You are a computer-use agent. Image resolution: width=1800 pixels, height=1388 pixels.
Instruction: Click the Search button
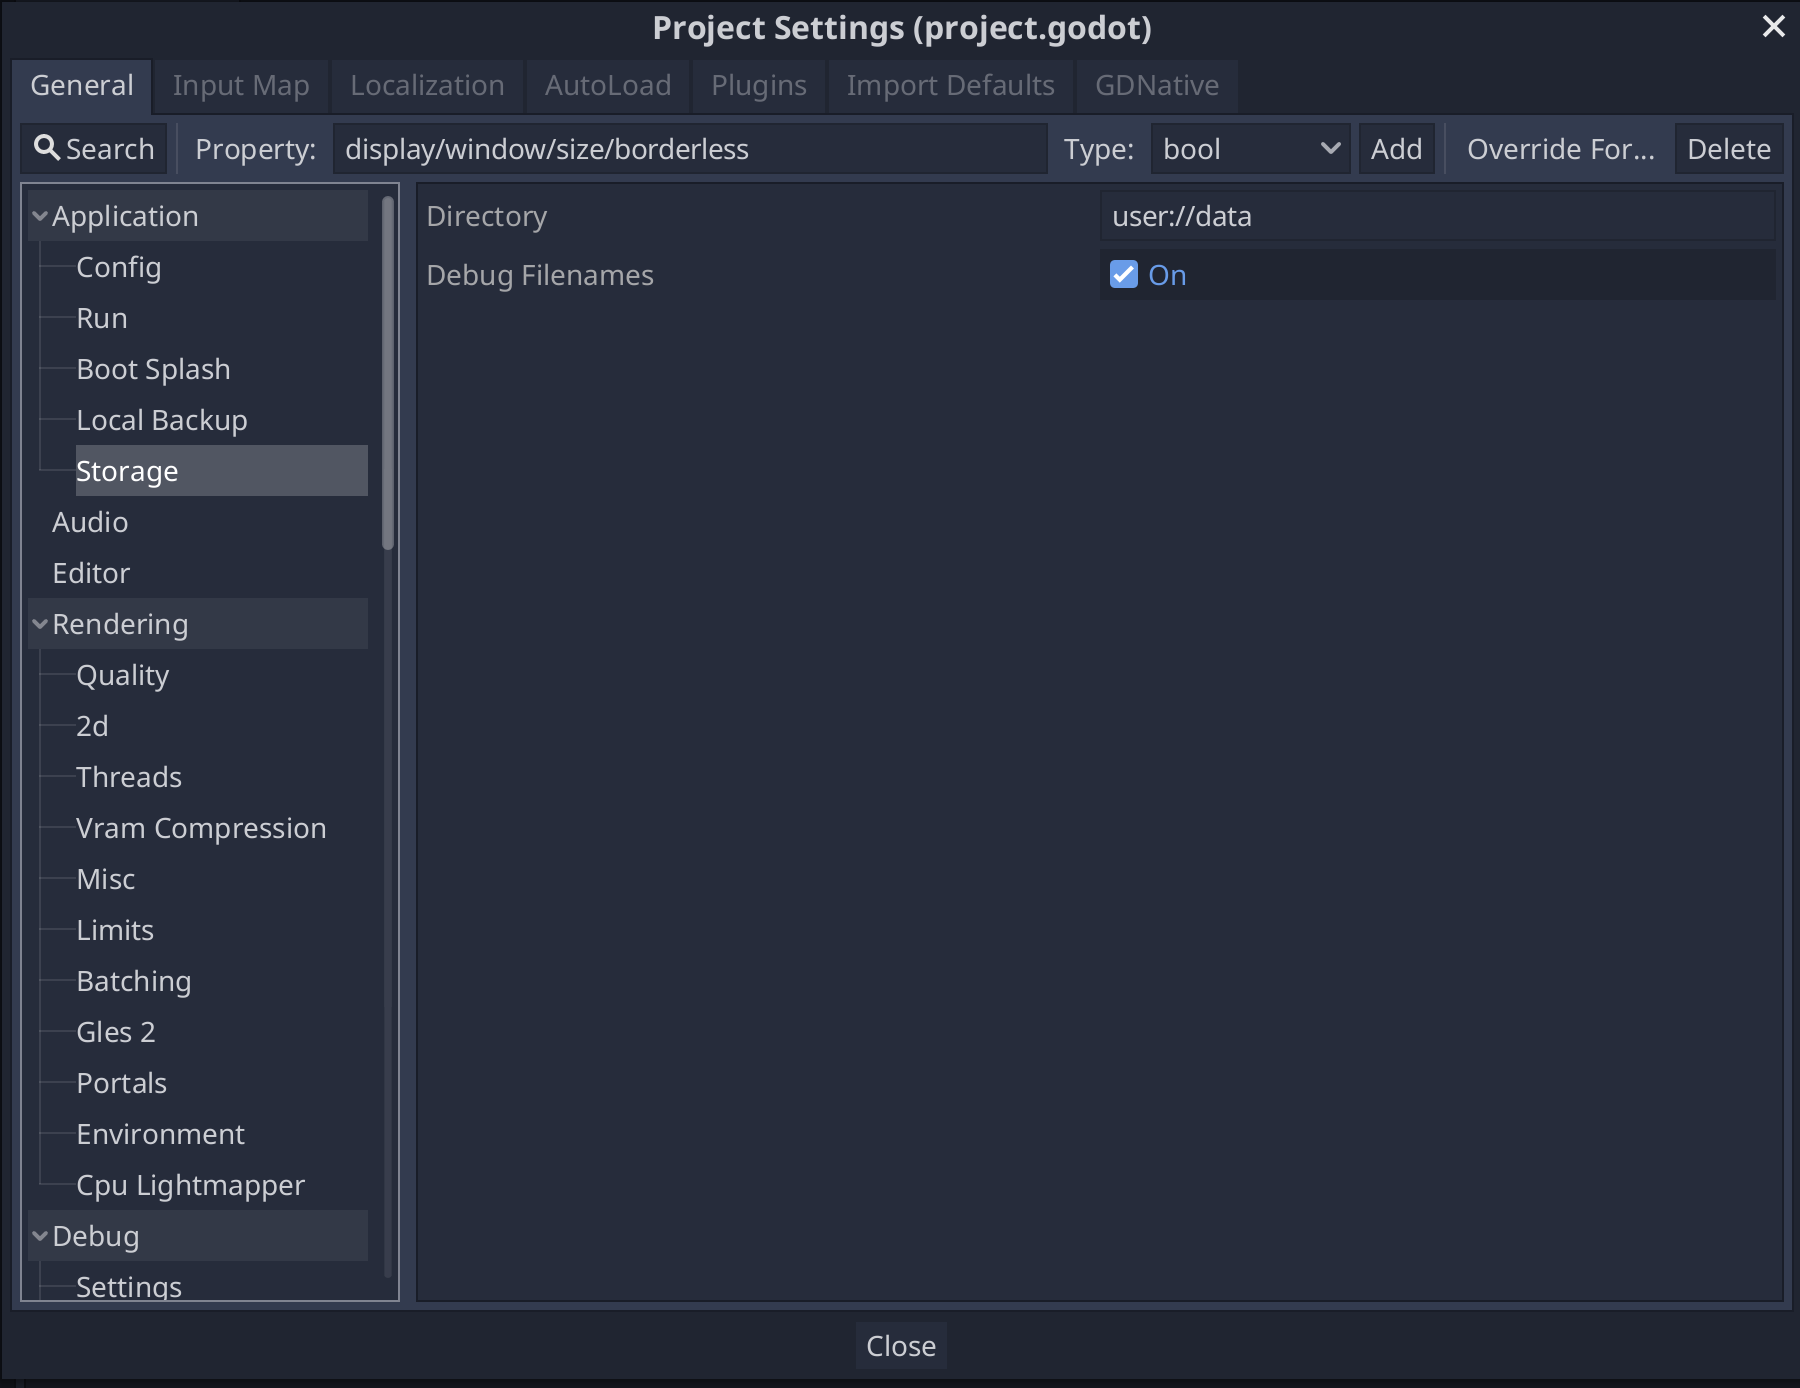tap(94, 149)
